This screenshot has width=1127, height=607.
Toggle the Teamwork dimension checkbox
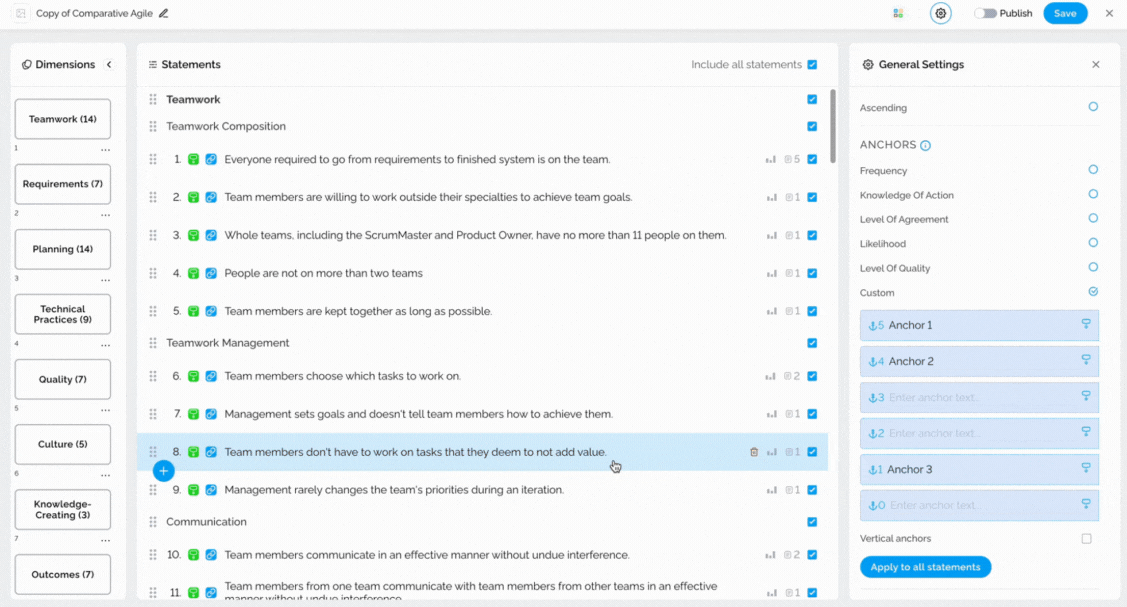click(812, 99)
